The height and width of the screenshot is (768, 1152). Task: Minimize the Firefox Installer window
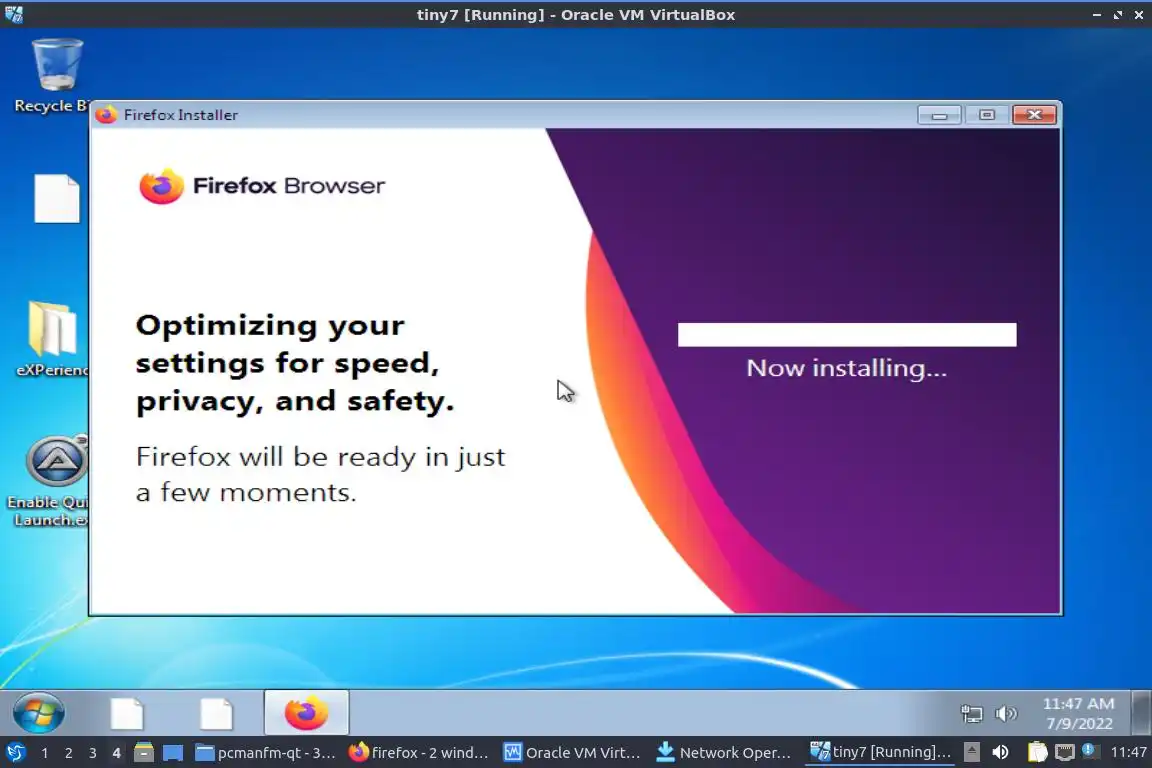coord(939,115)
